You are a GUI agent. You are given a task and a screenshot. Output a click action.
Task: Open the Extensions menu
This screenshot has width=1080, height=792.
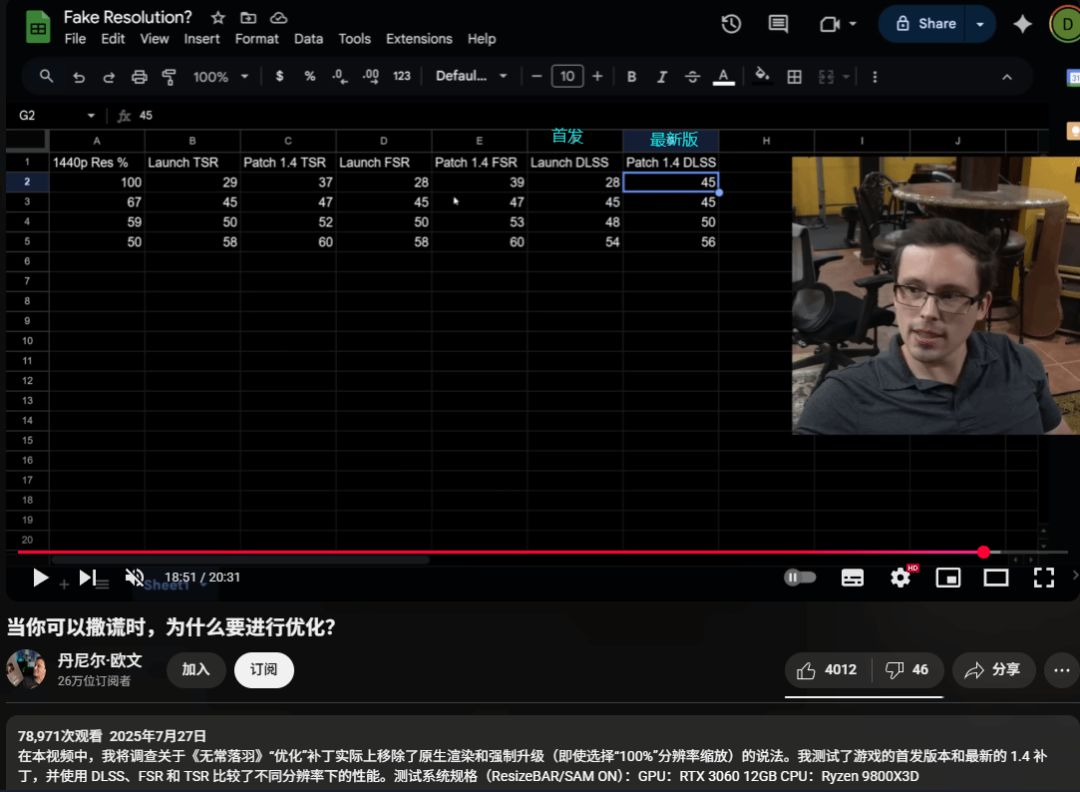click(419, 39)
